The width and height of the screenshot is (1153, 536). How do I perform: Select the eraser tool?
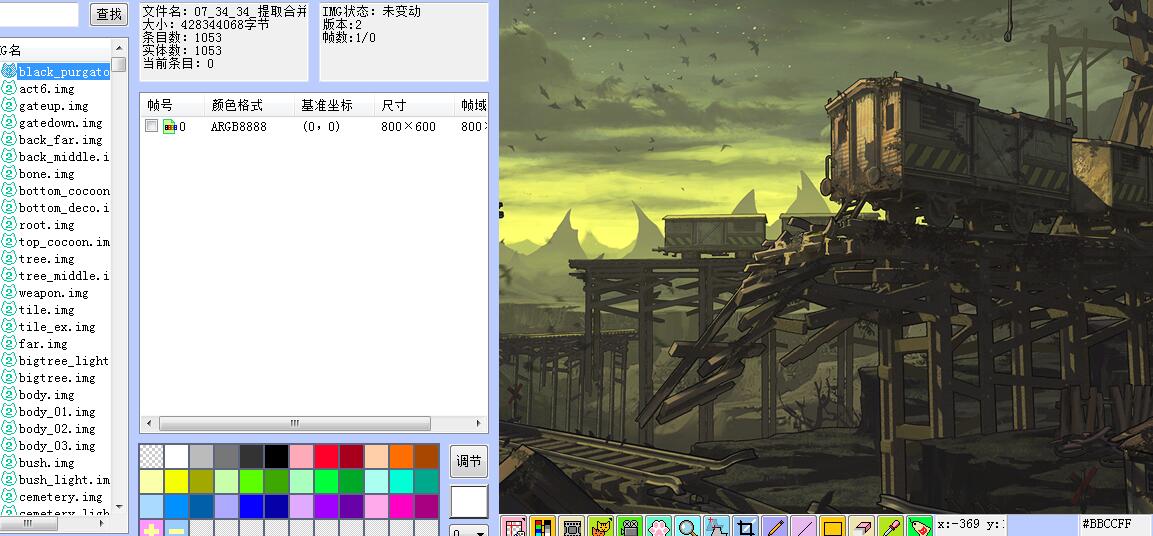coord(861,526)
